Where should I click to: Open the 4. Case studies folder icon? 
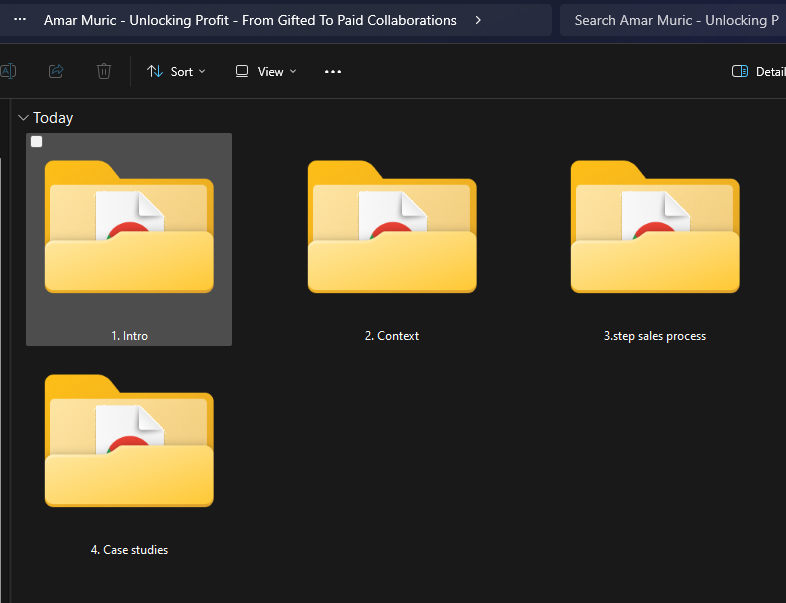click(129, 441)
